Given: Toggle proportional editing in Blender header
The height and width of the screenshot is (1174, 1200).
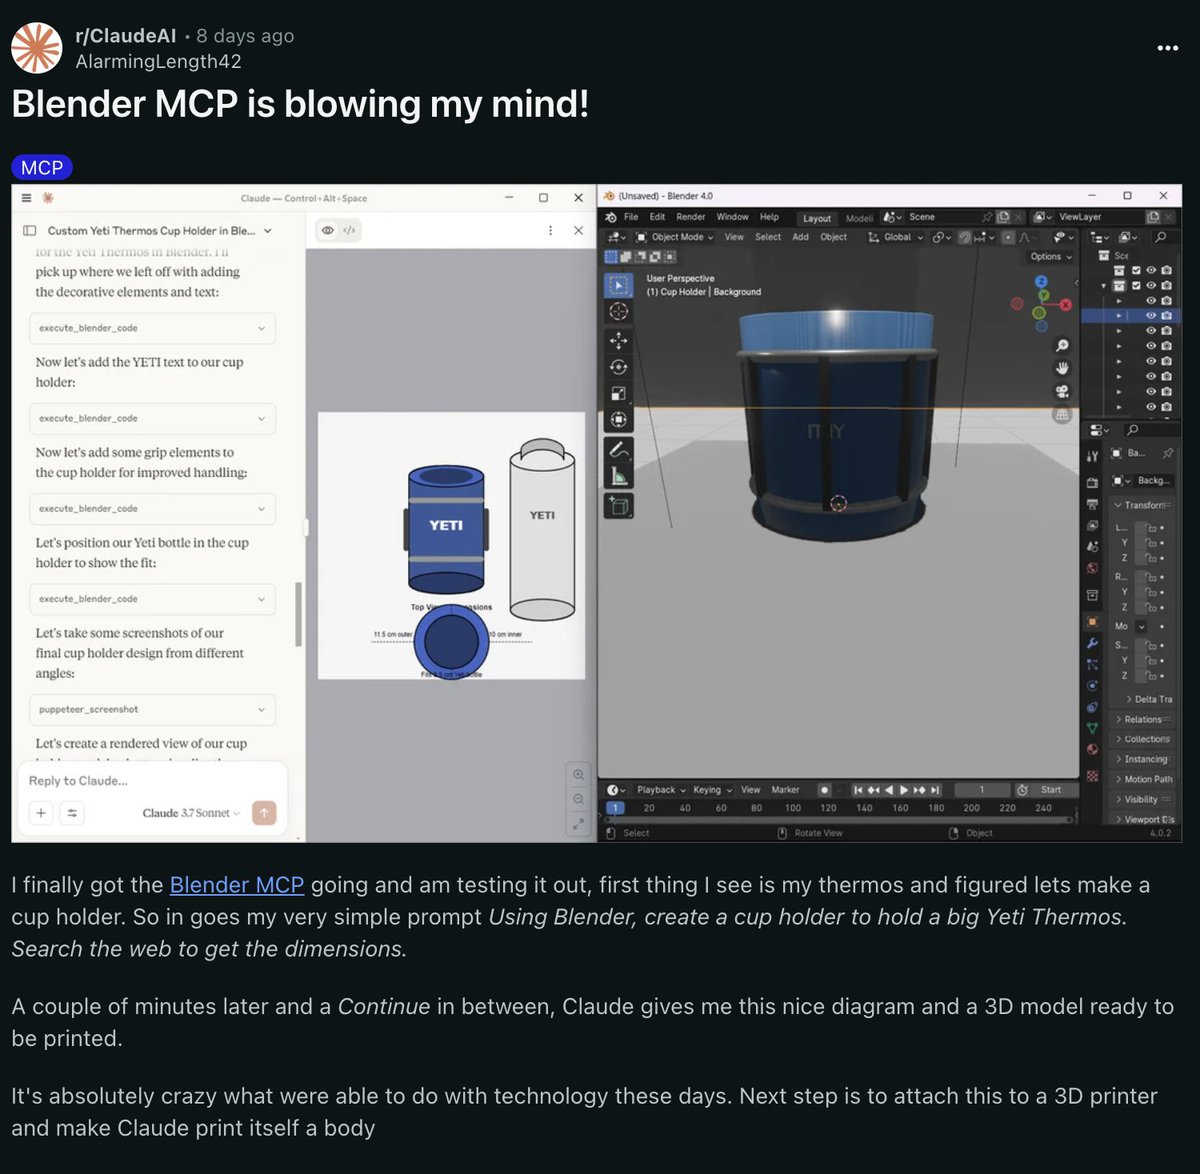Looking at the screenshot, I should click(1008, 237).
